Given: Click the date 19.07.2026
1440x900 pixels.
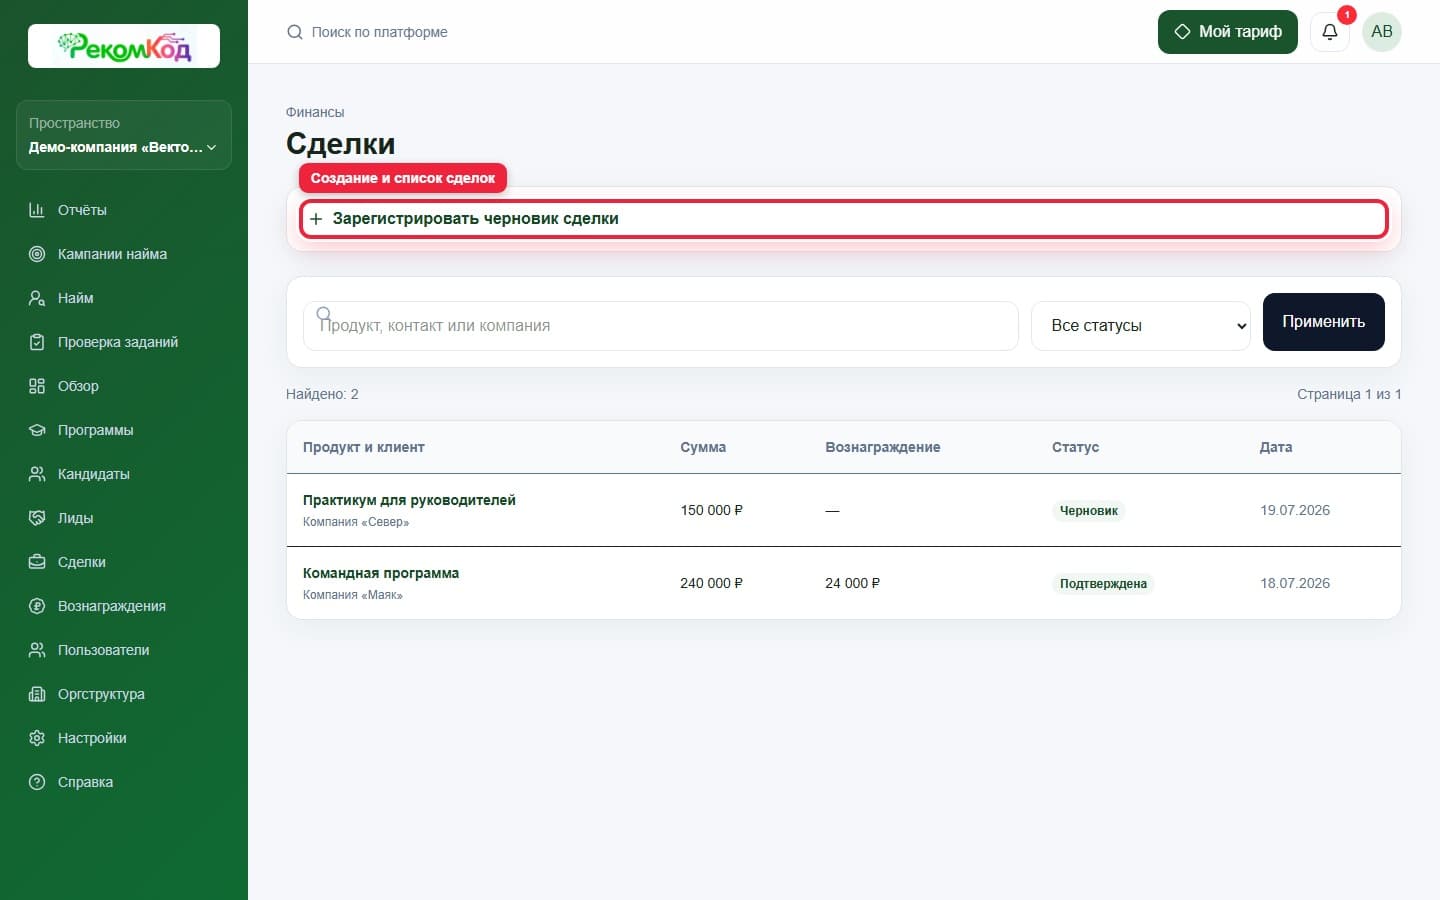Looking at the screenshot, I should coord(1295,510).
